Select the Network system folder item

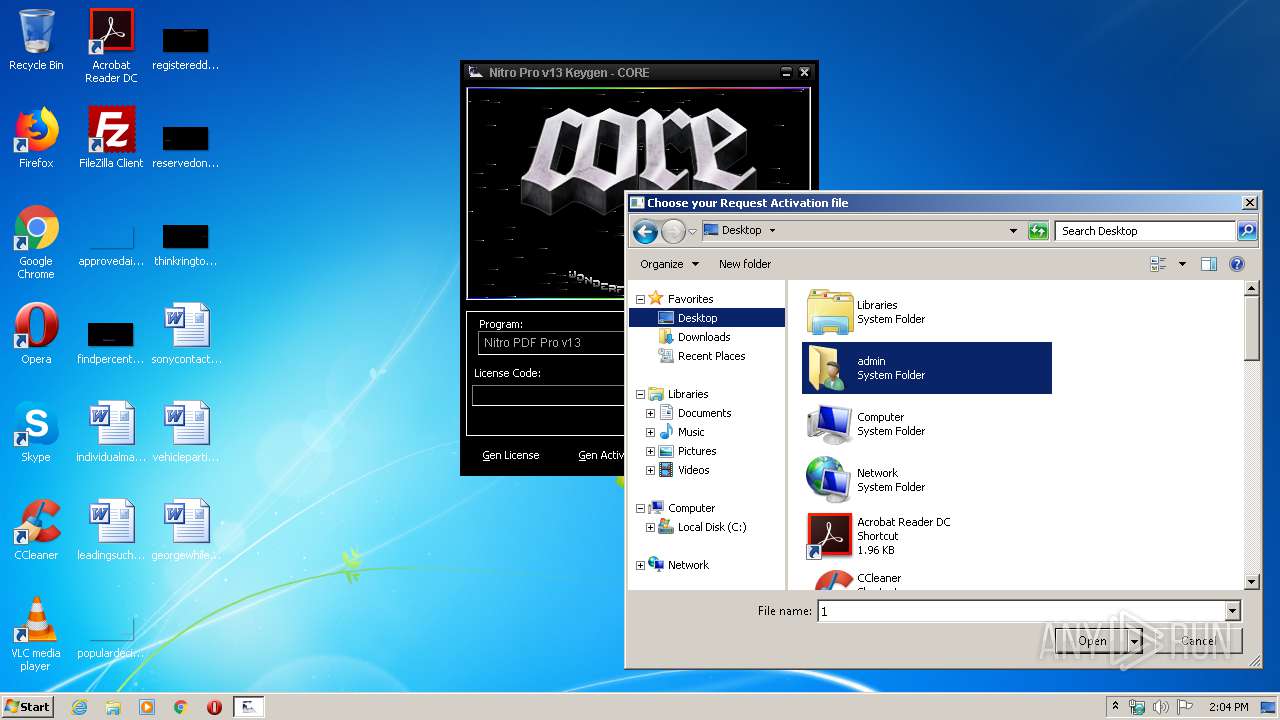pos(927,480)
